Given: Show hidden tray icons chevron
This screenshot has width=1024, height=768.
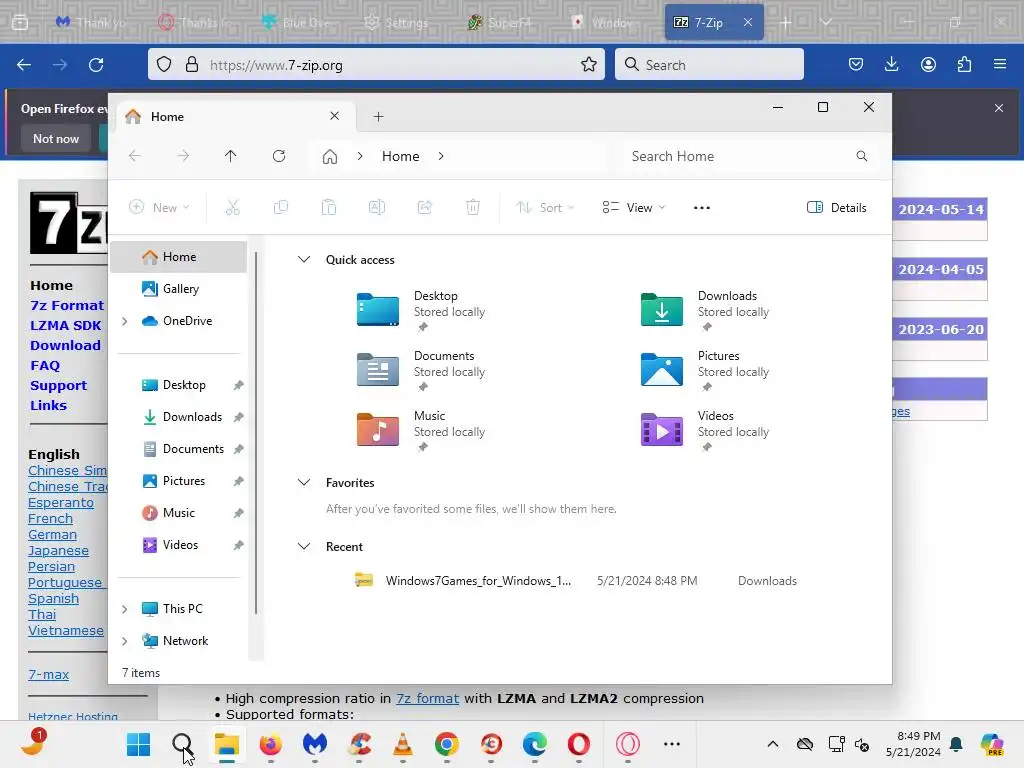Looking at the screenshot, I should pos(773,744).
